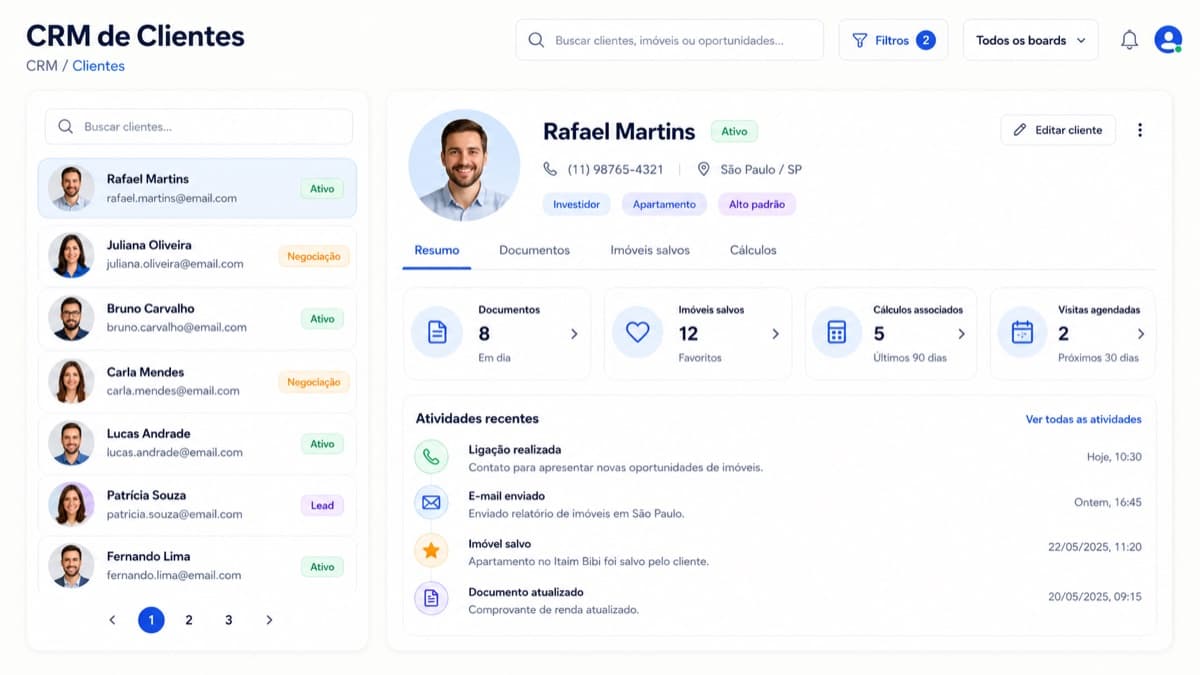Viewport: 1200px width, 675px height.
Task: Click the Apartamento tag
Action: click(664, 204)
